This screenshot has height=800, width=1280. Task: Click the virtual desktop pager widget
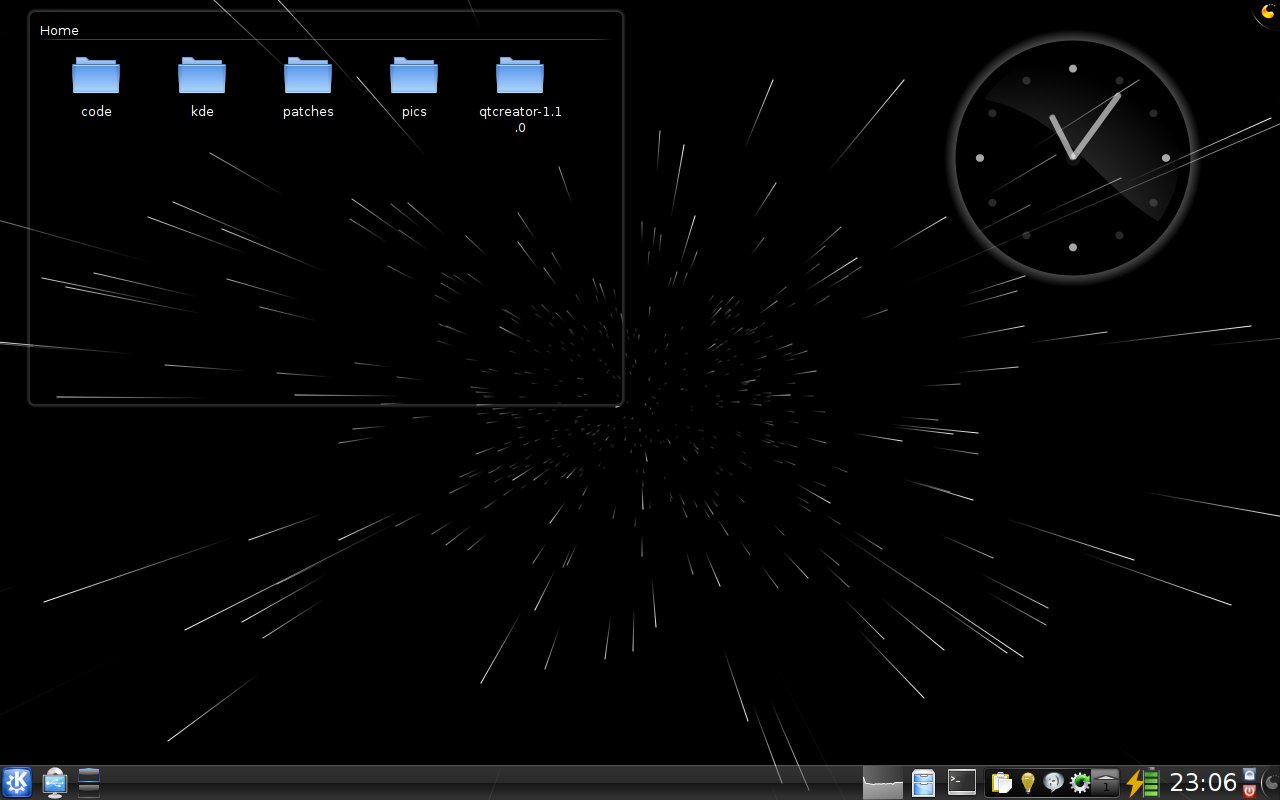click(x=89, y=782)
